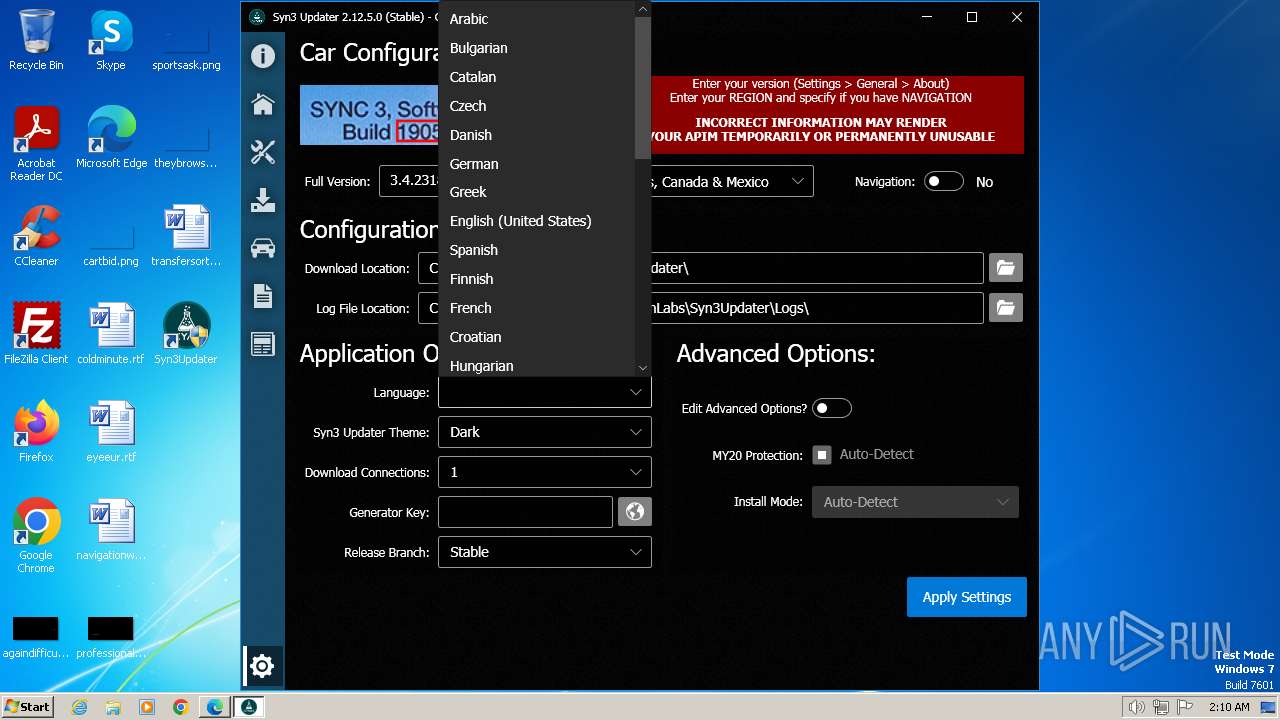The width and height of the screenshot is (1280, 720).
Task: Go to Home page in sidebar
Action: (263, 104)
